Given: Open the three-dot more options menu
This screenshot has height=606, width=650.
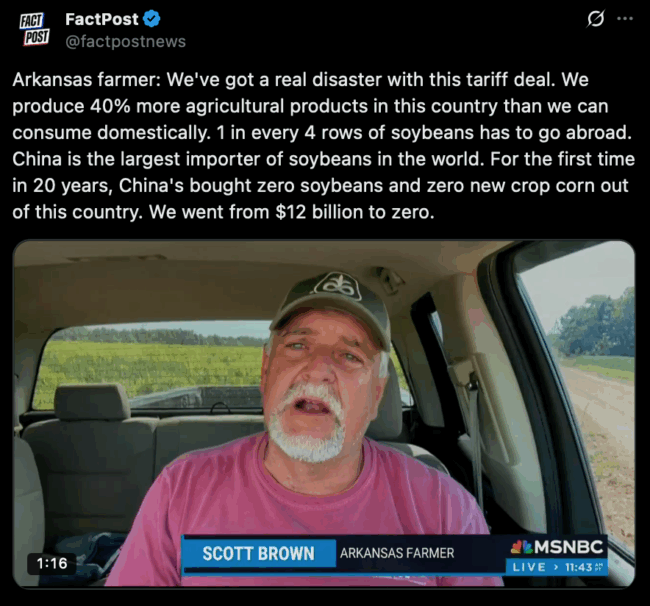Looking at the screenshot, I should pos(625,18).
